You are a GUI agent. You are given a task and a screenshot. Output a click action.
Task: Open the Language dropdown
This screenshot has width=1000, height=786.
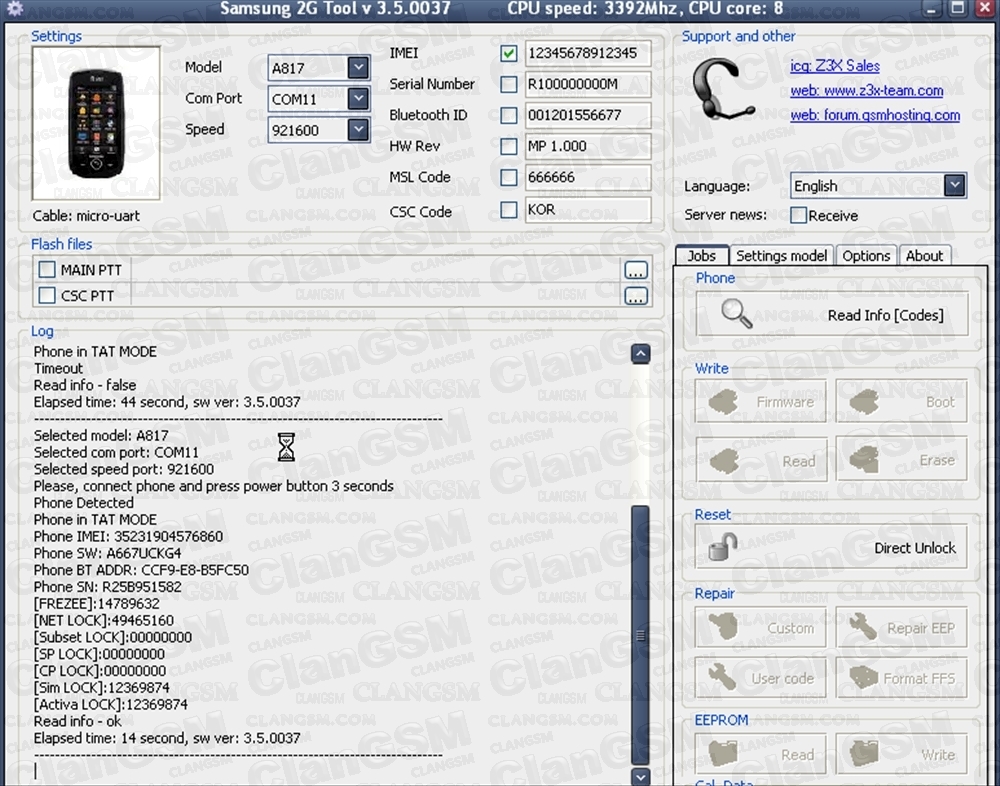tap(955, 186)
